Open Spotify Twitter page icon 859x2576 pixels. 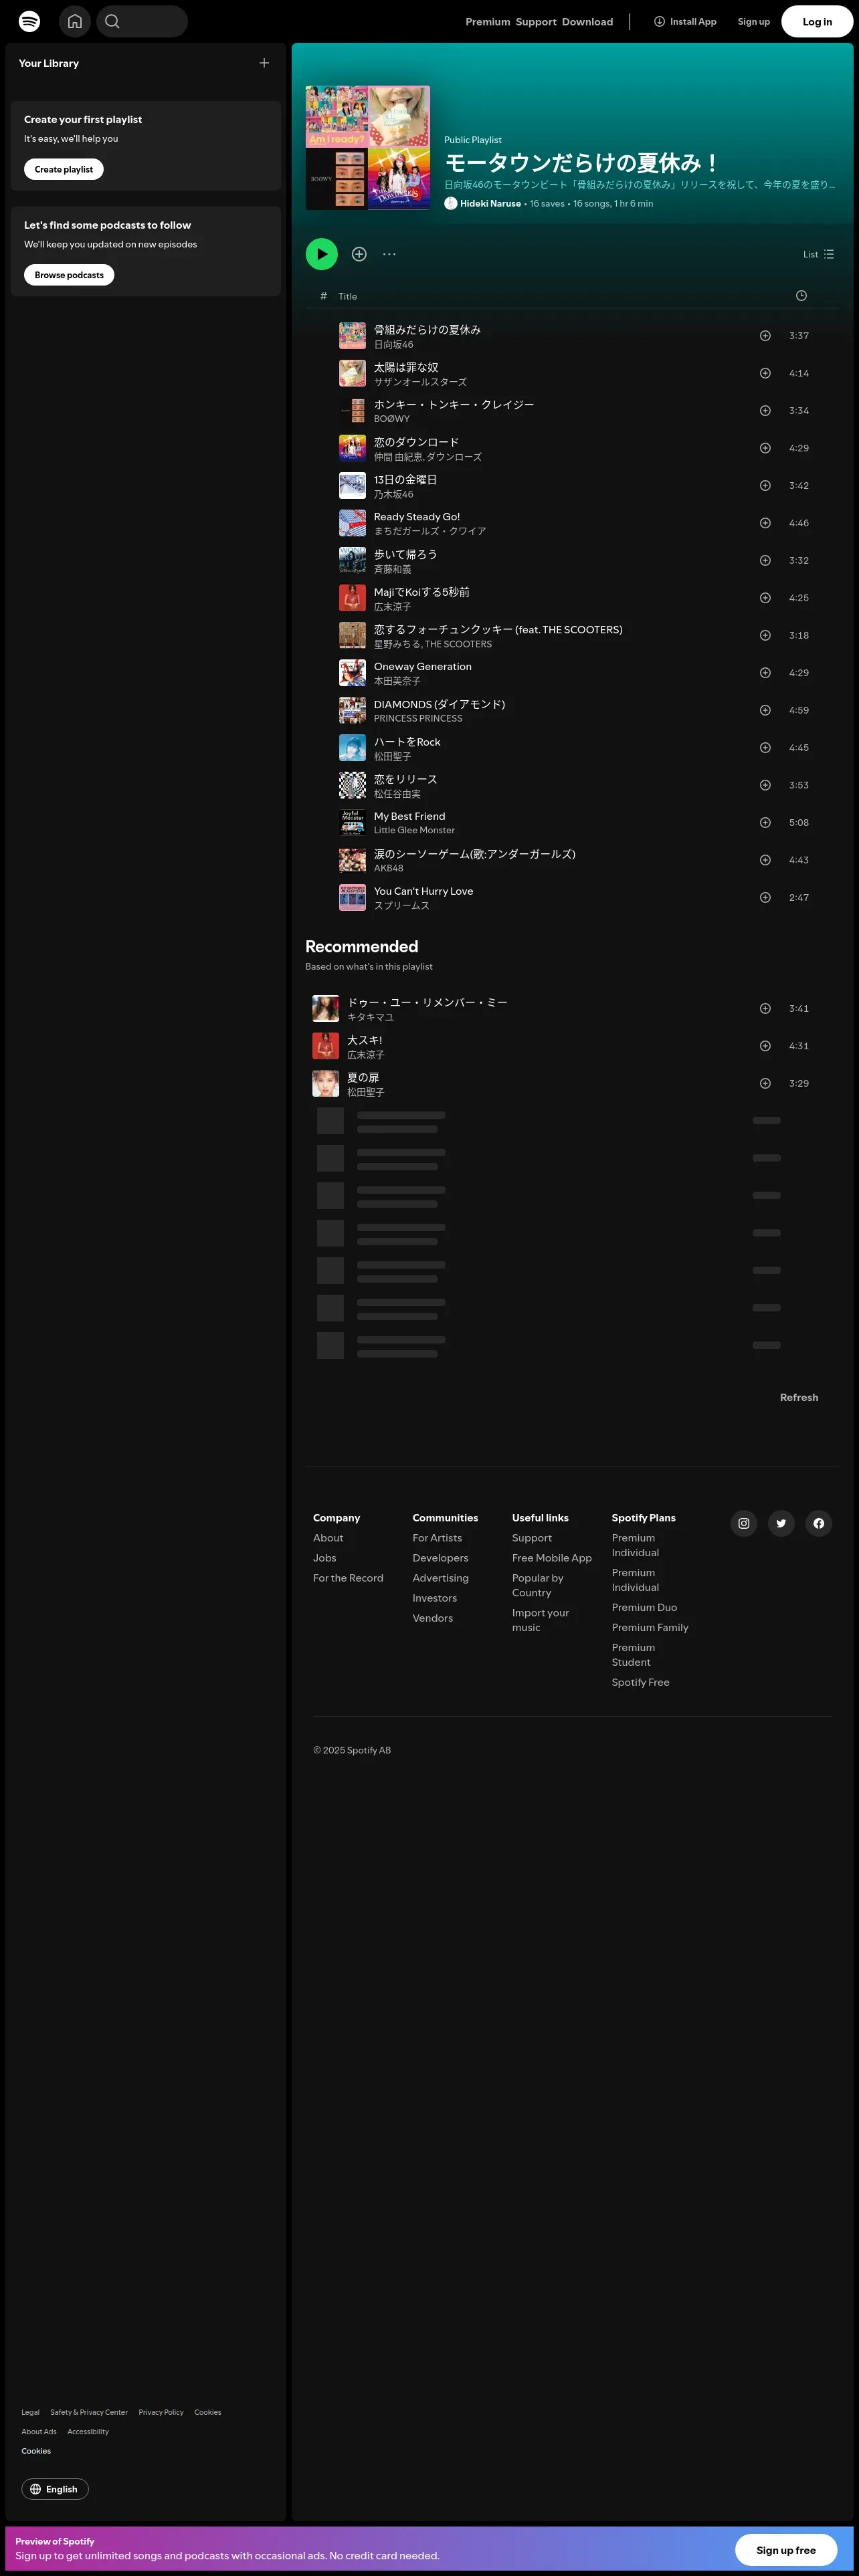pyautogui.click(x=781, y=1523)
